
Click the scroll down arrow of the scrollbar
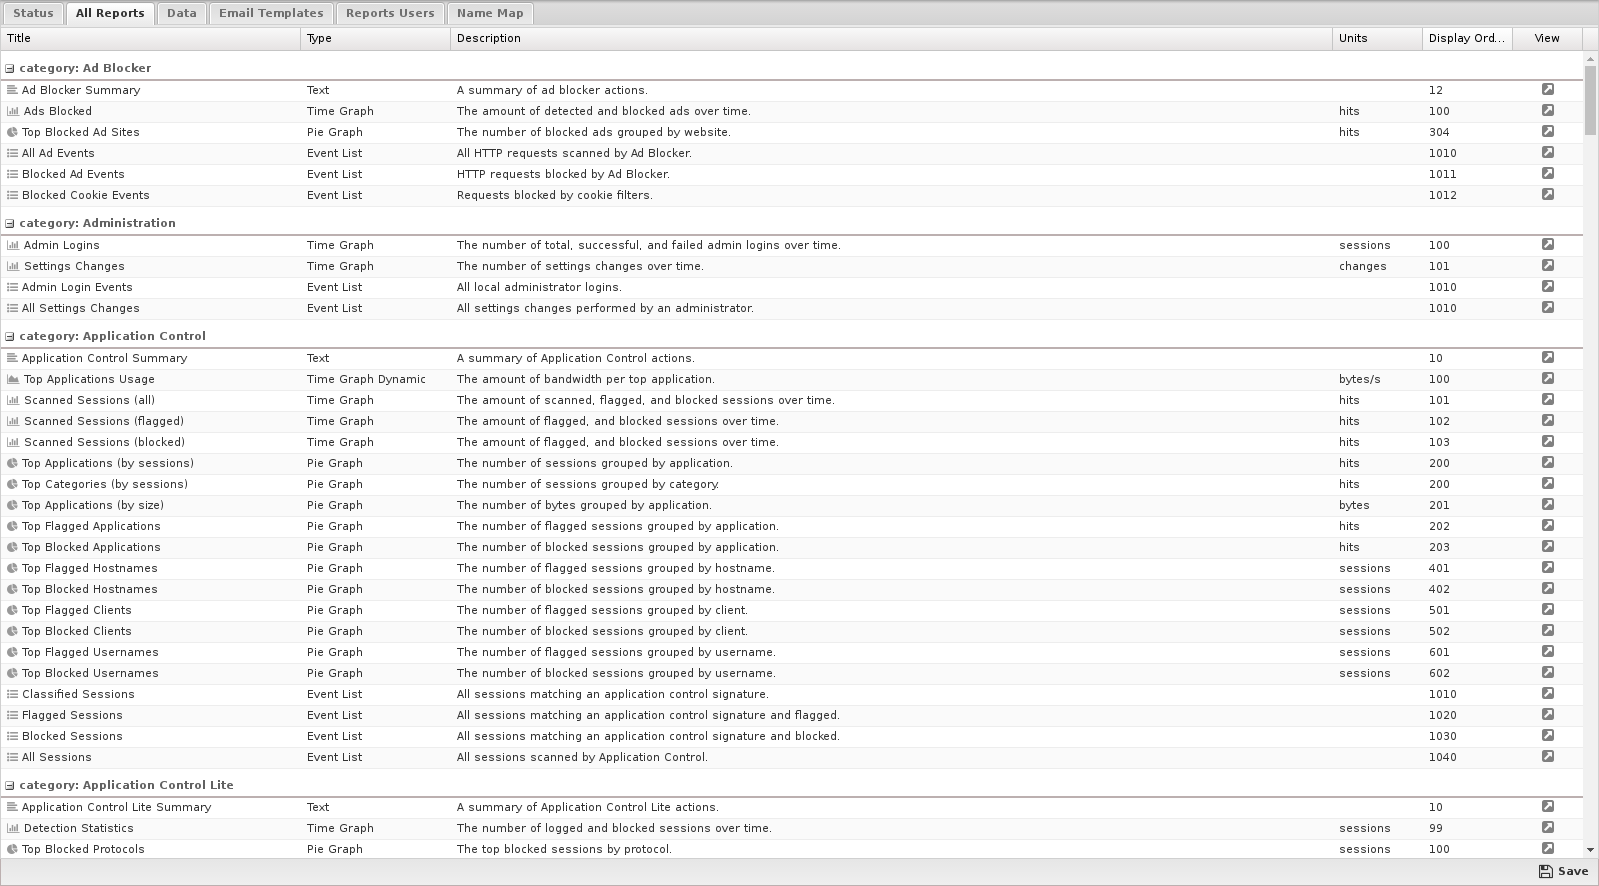coord(1591,850)
